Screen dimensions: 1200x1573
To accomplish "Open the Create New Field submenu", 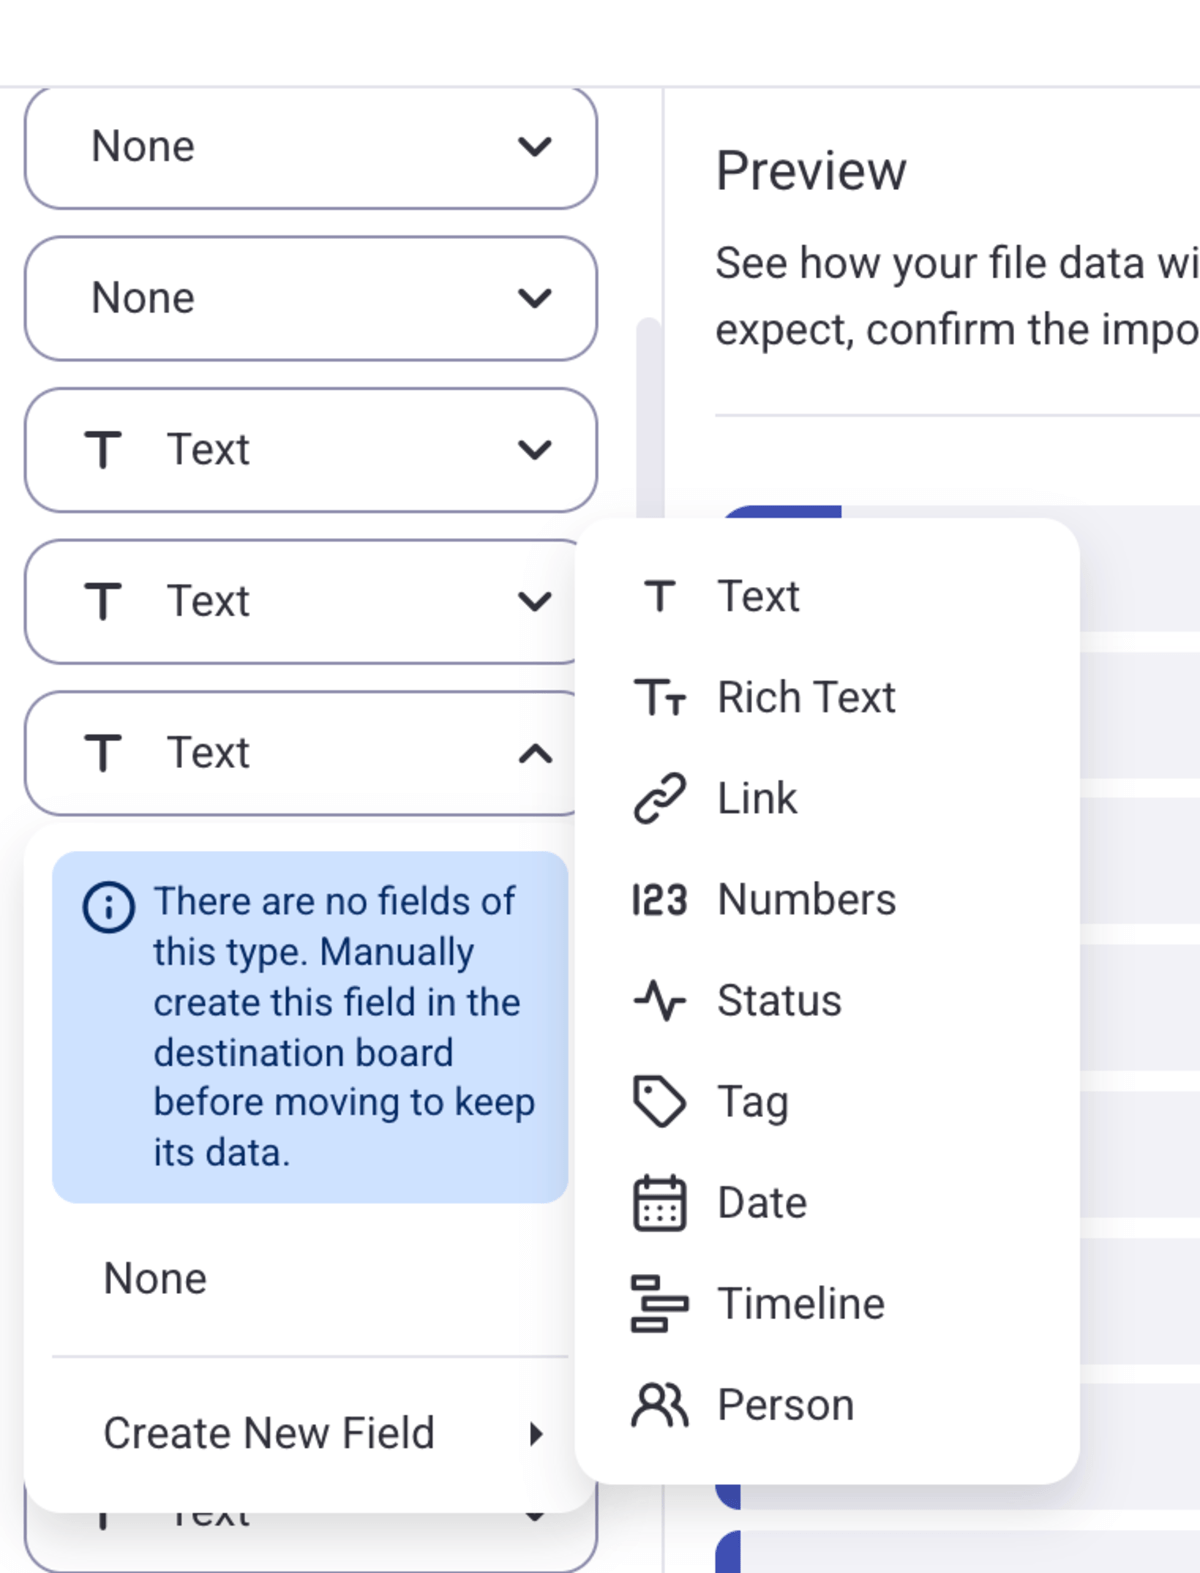I will pyautogui.click(x=536, y=1434).
